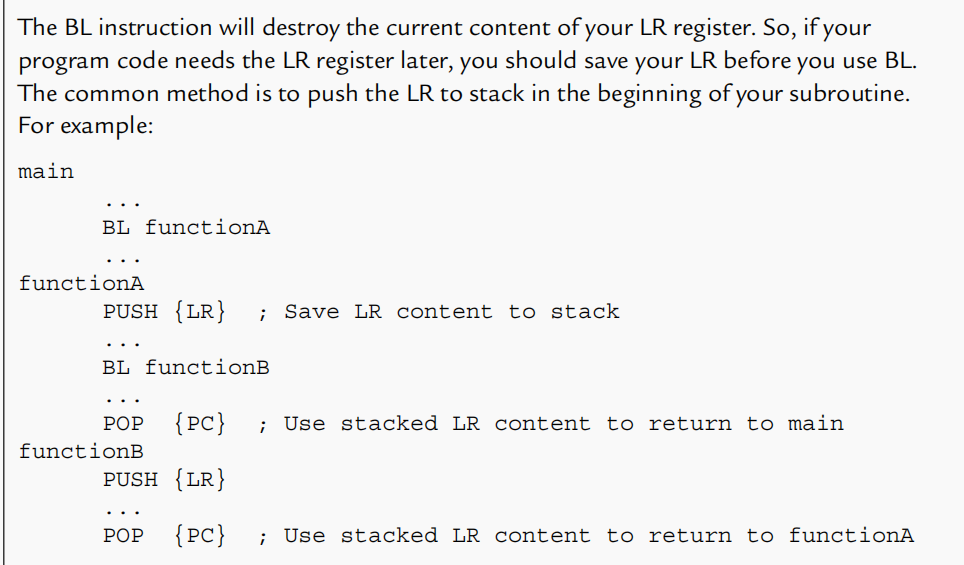The image size is (964, 565).
Task: Click the comment "Save LR content to stack"
Action: click(x=451, y=311)
